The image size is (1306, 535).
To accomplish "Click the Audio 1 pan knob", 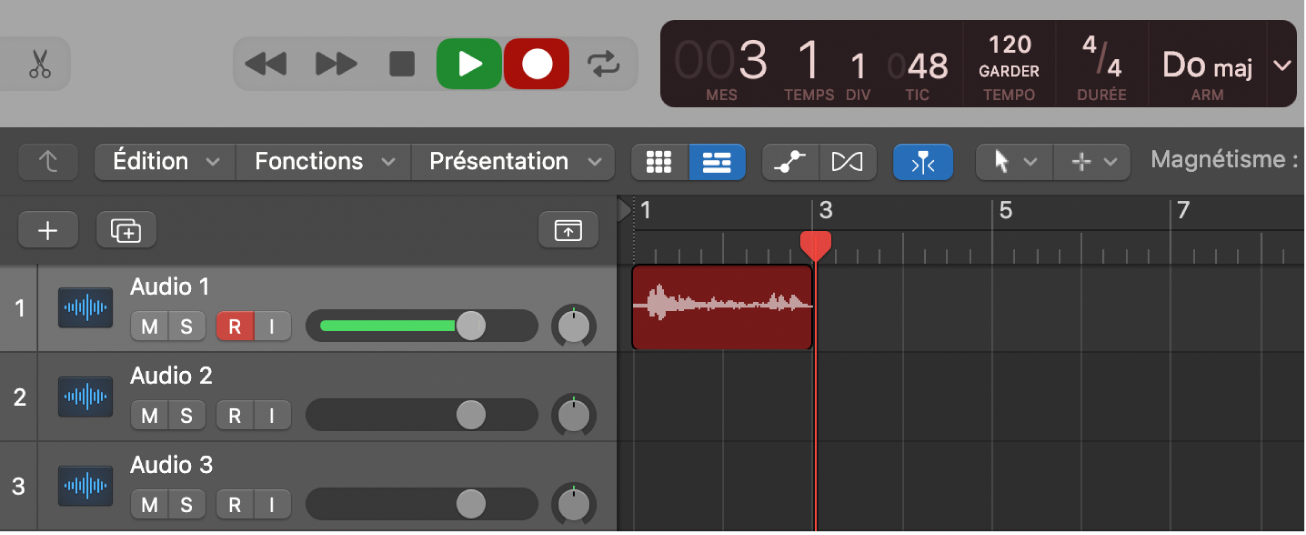I will (x=573, y=326).
